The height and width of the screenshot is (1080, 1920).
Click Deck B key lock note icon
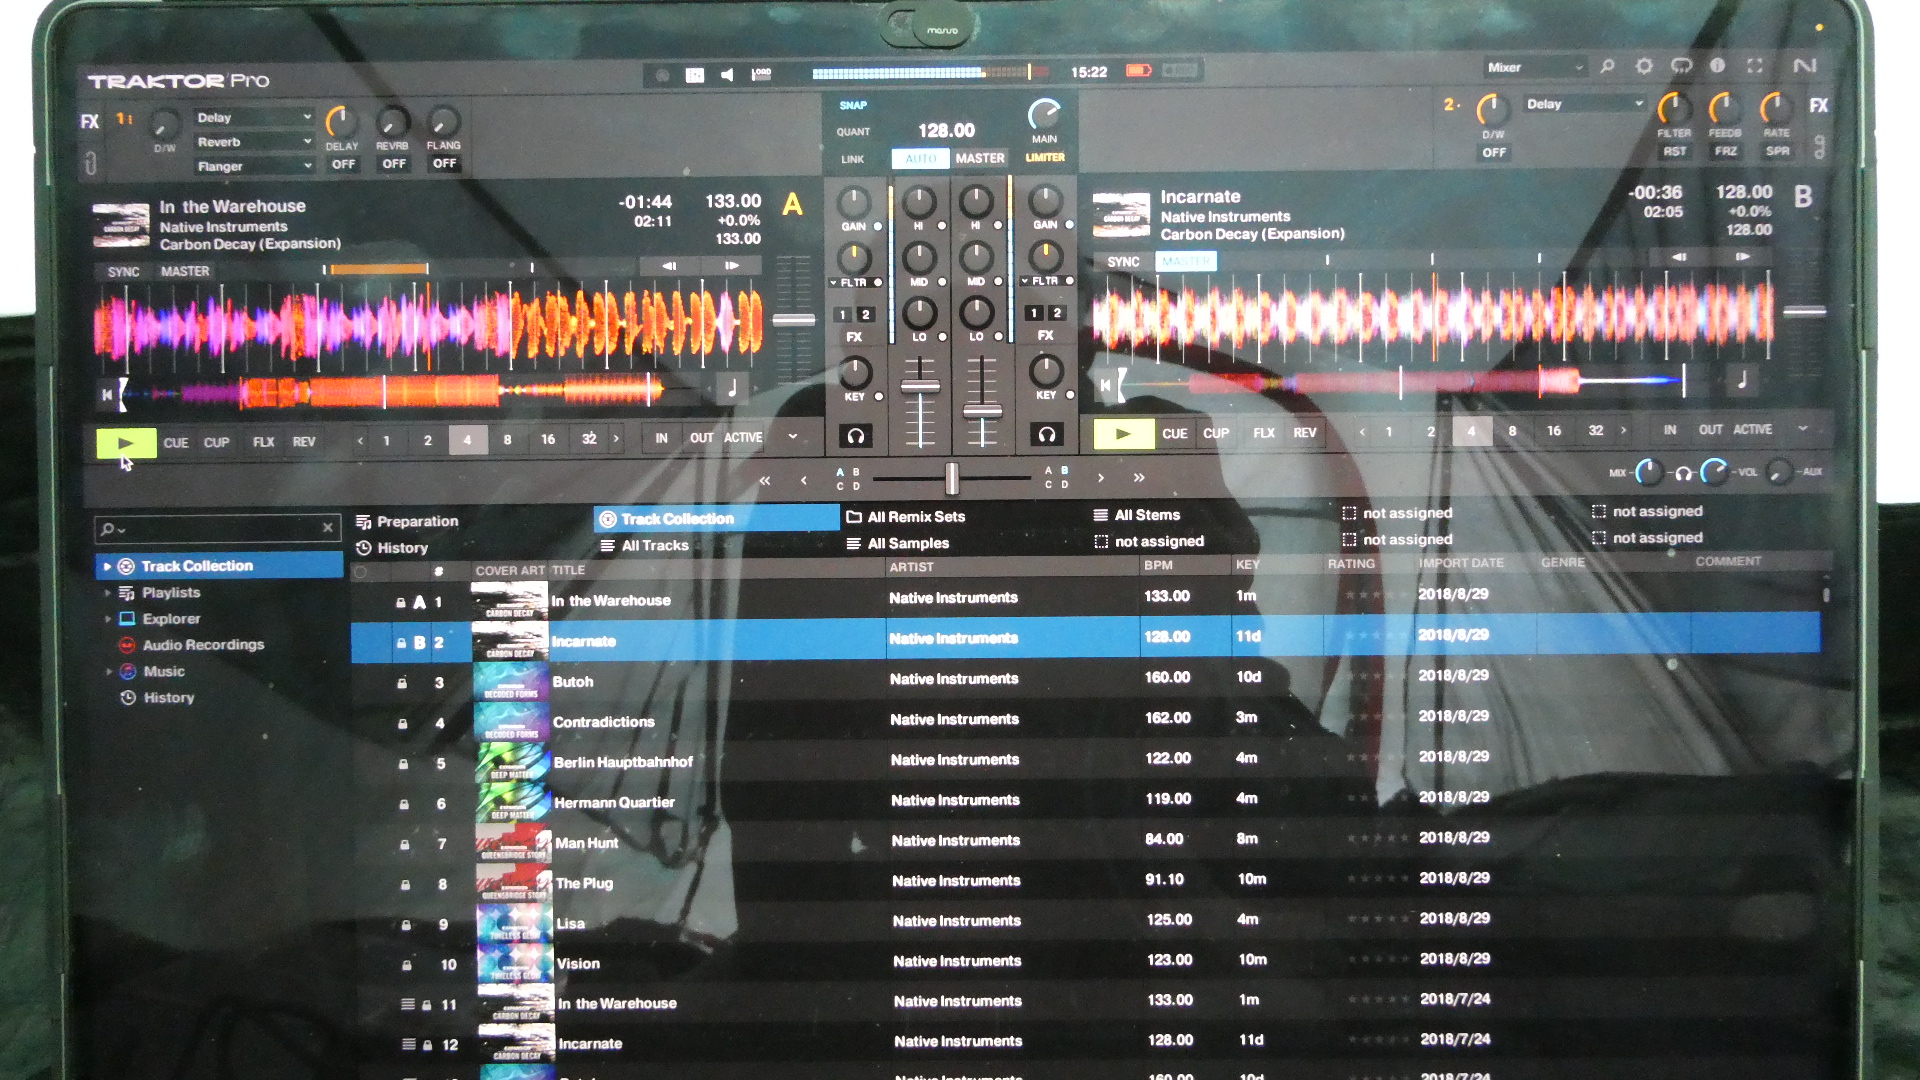click(1742, 379)
